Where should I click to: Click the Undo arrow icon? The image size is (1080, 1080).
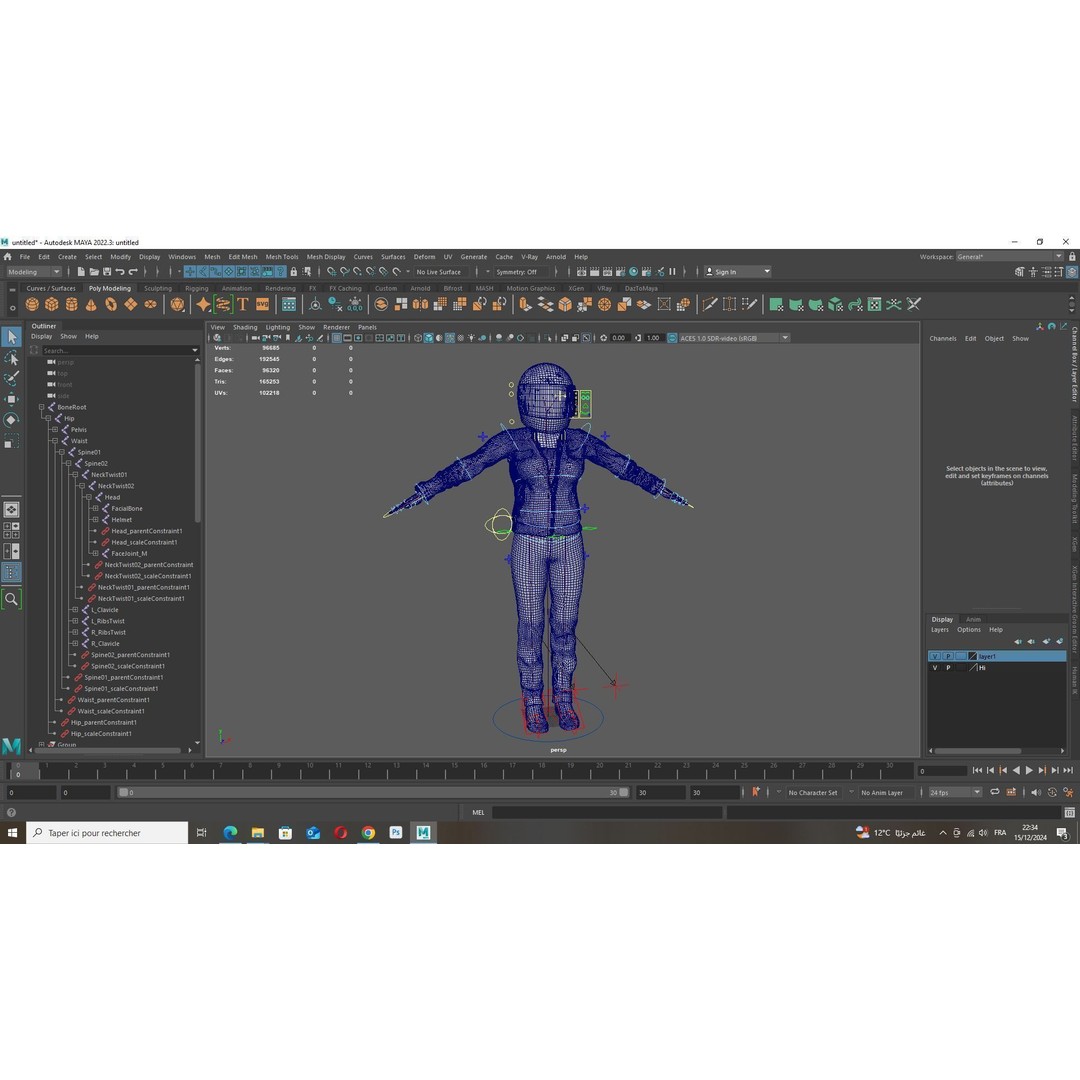pyautogui.click(x=120, y=272)
